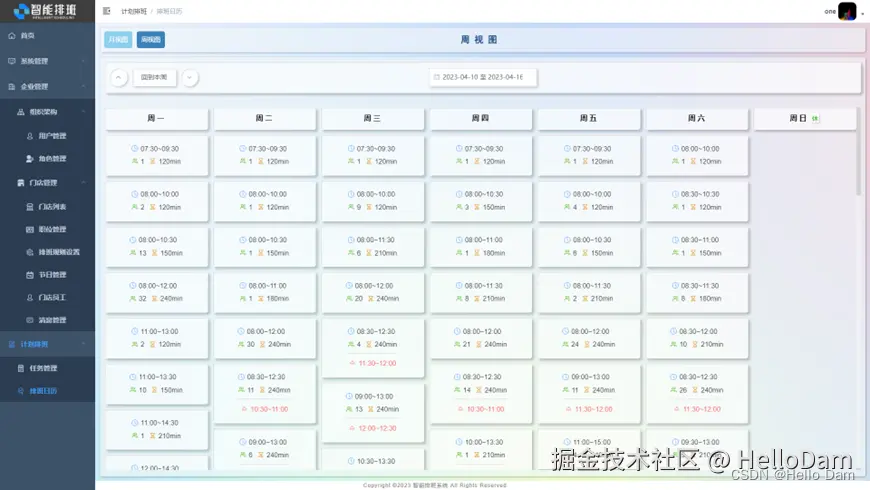Open 周二 08:00~12:00 shift with 30 people
The height and width of the screenshot is (490, 870).
tap(265, 338)
